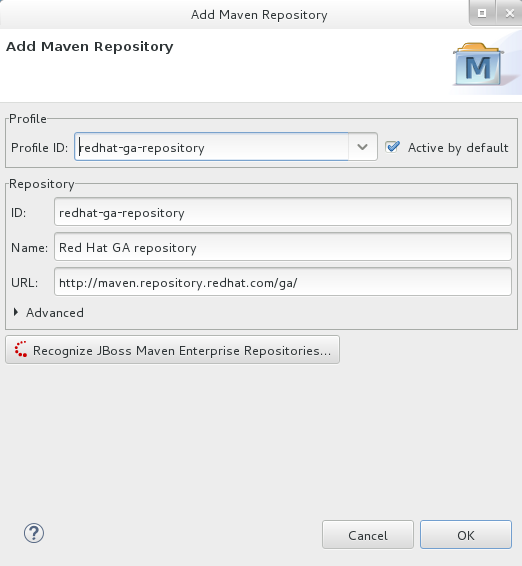Click the Add Maven Repository title bar
522x566 pixels.
tap(259, 15)
